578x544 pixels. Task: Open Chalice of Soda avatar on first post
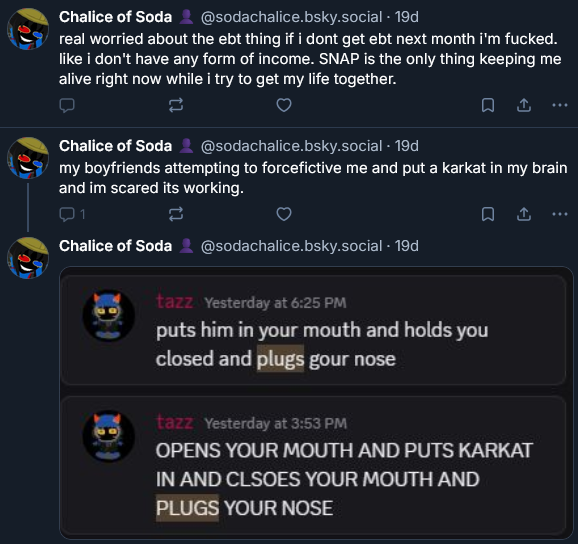(x=28, y=29)
